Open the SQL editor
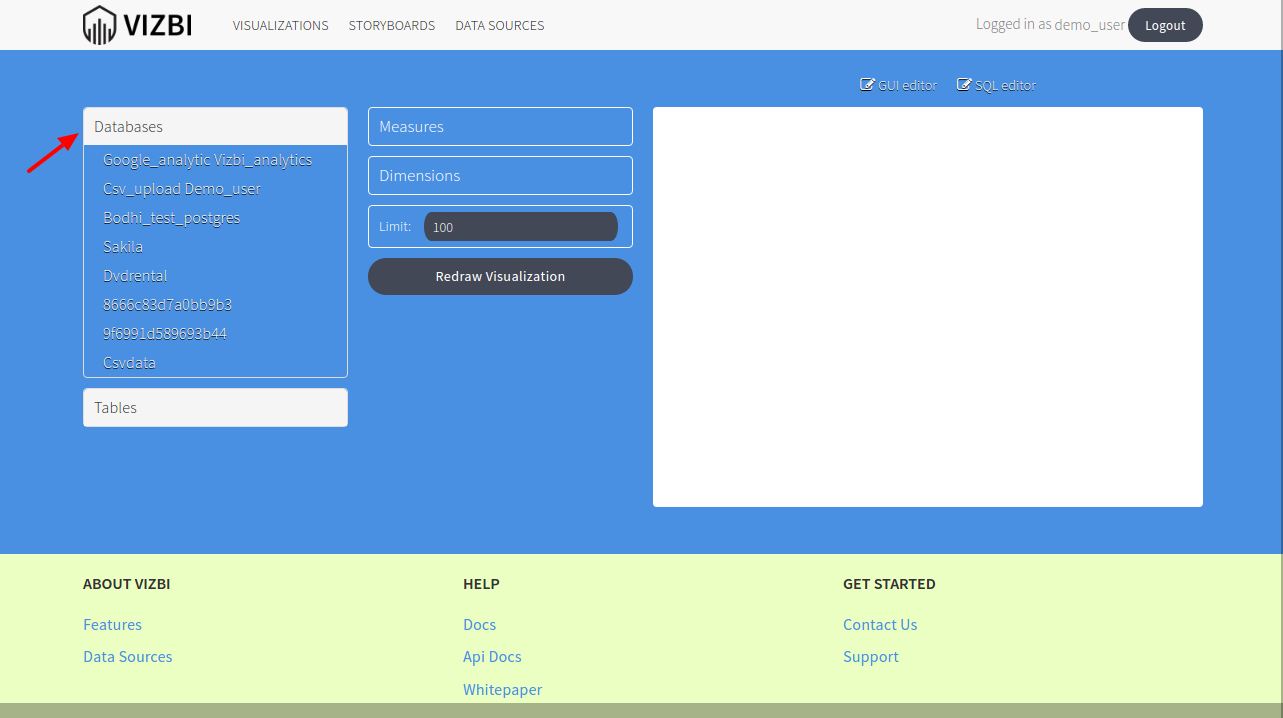This screenshot has height=718, width=1283. pos(996,85)
